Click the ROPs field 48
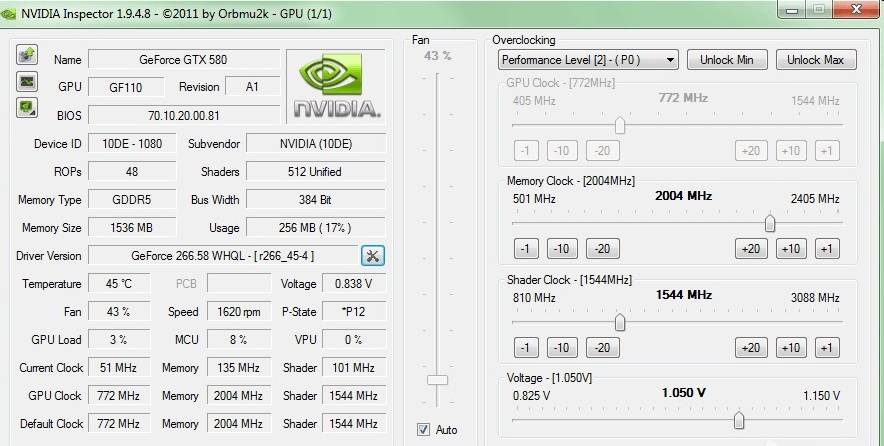The height and width of the screenshot is (446, 884). [x=132, y=171]
